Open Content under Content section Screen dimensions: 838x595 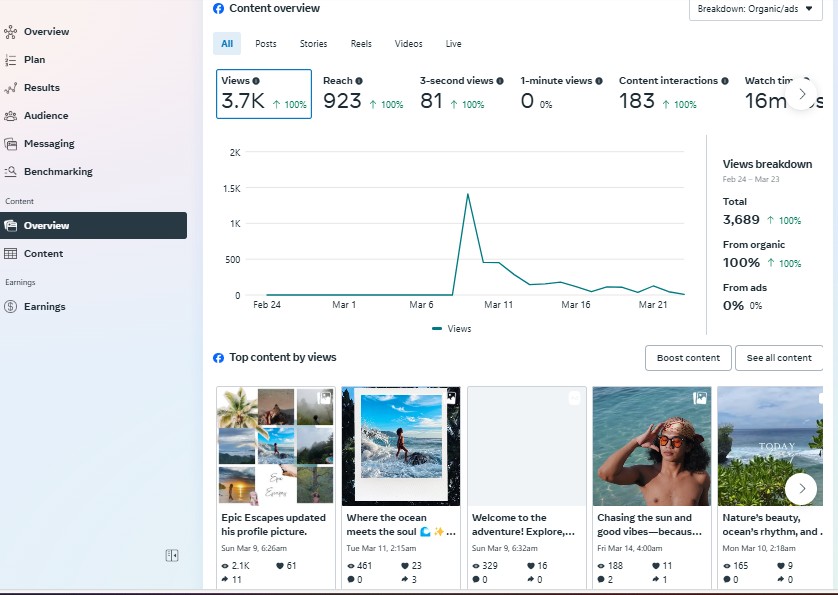43,253
